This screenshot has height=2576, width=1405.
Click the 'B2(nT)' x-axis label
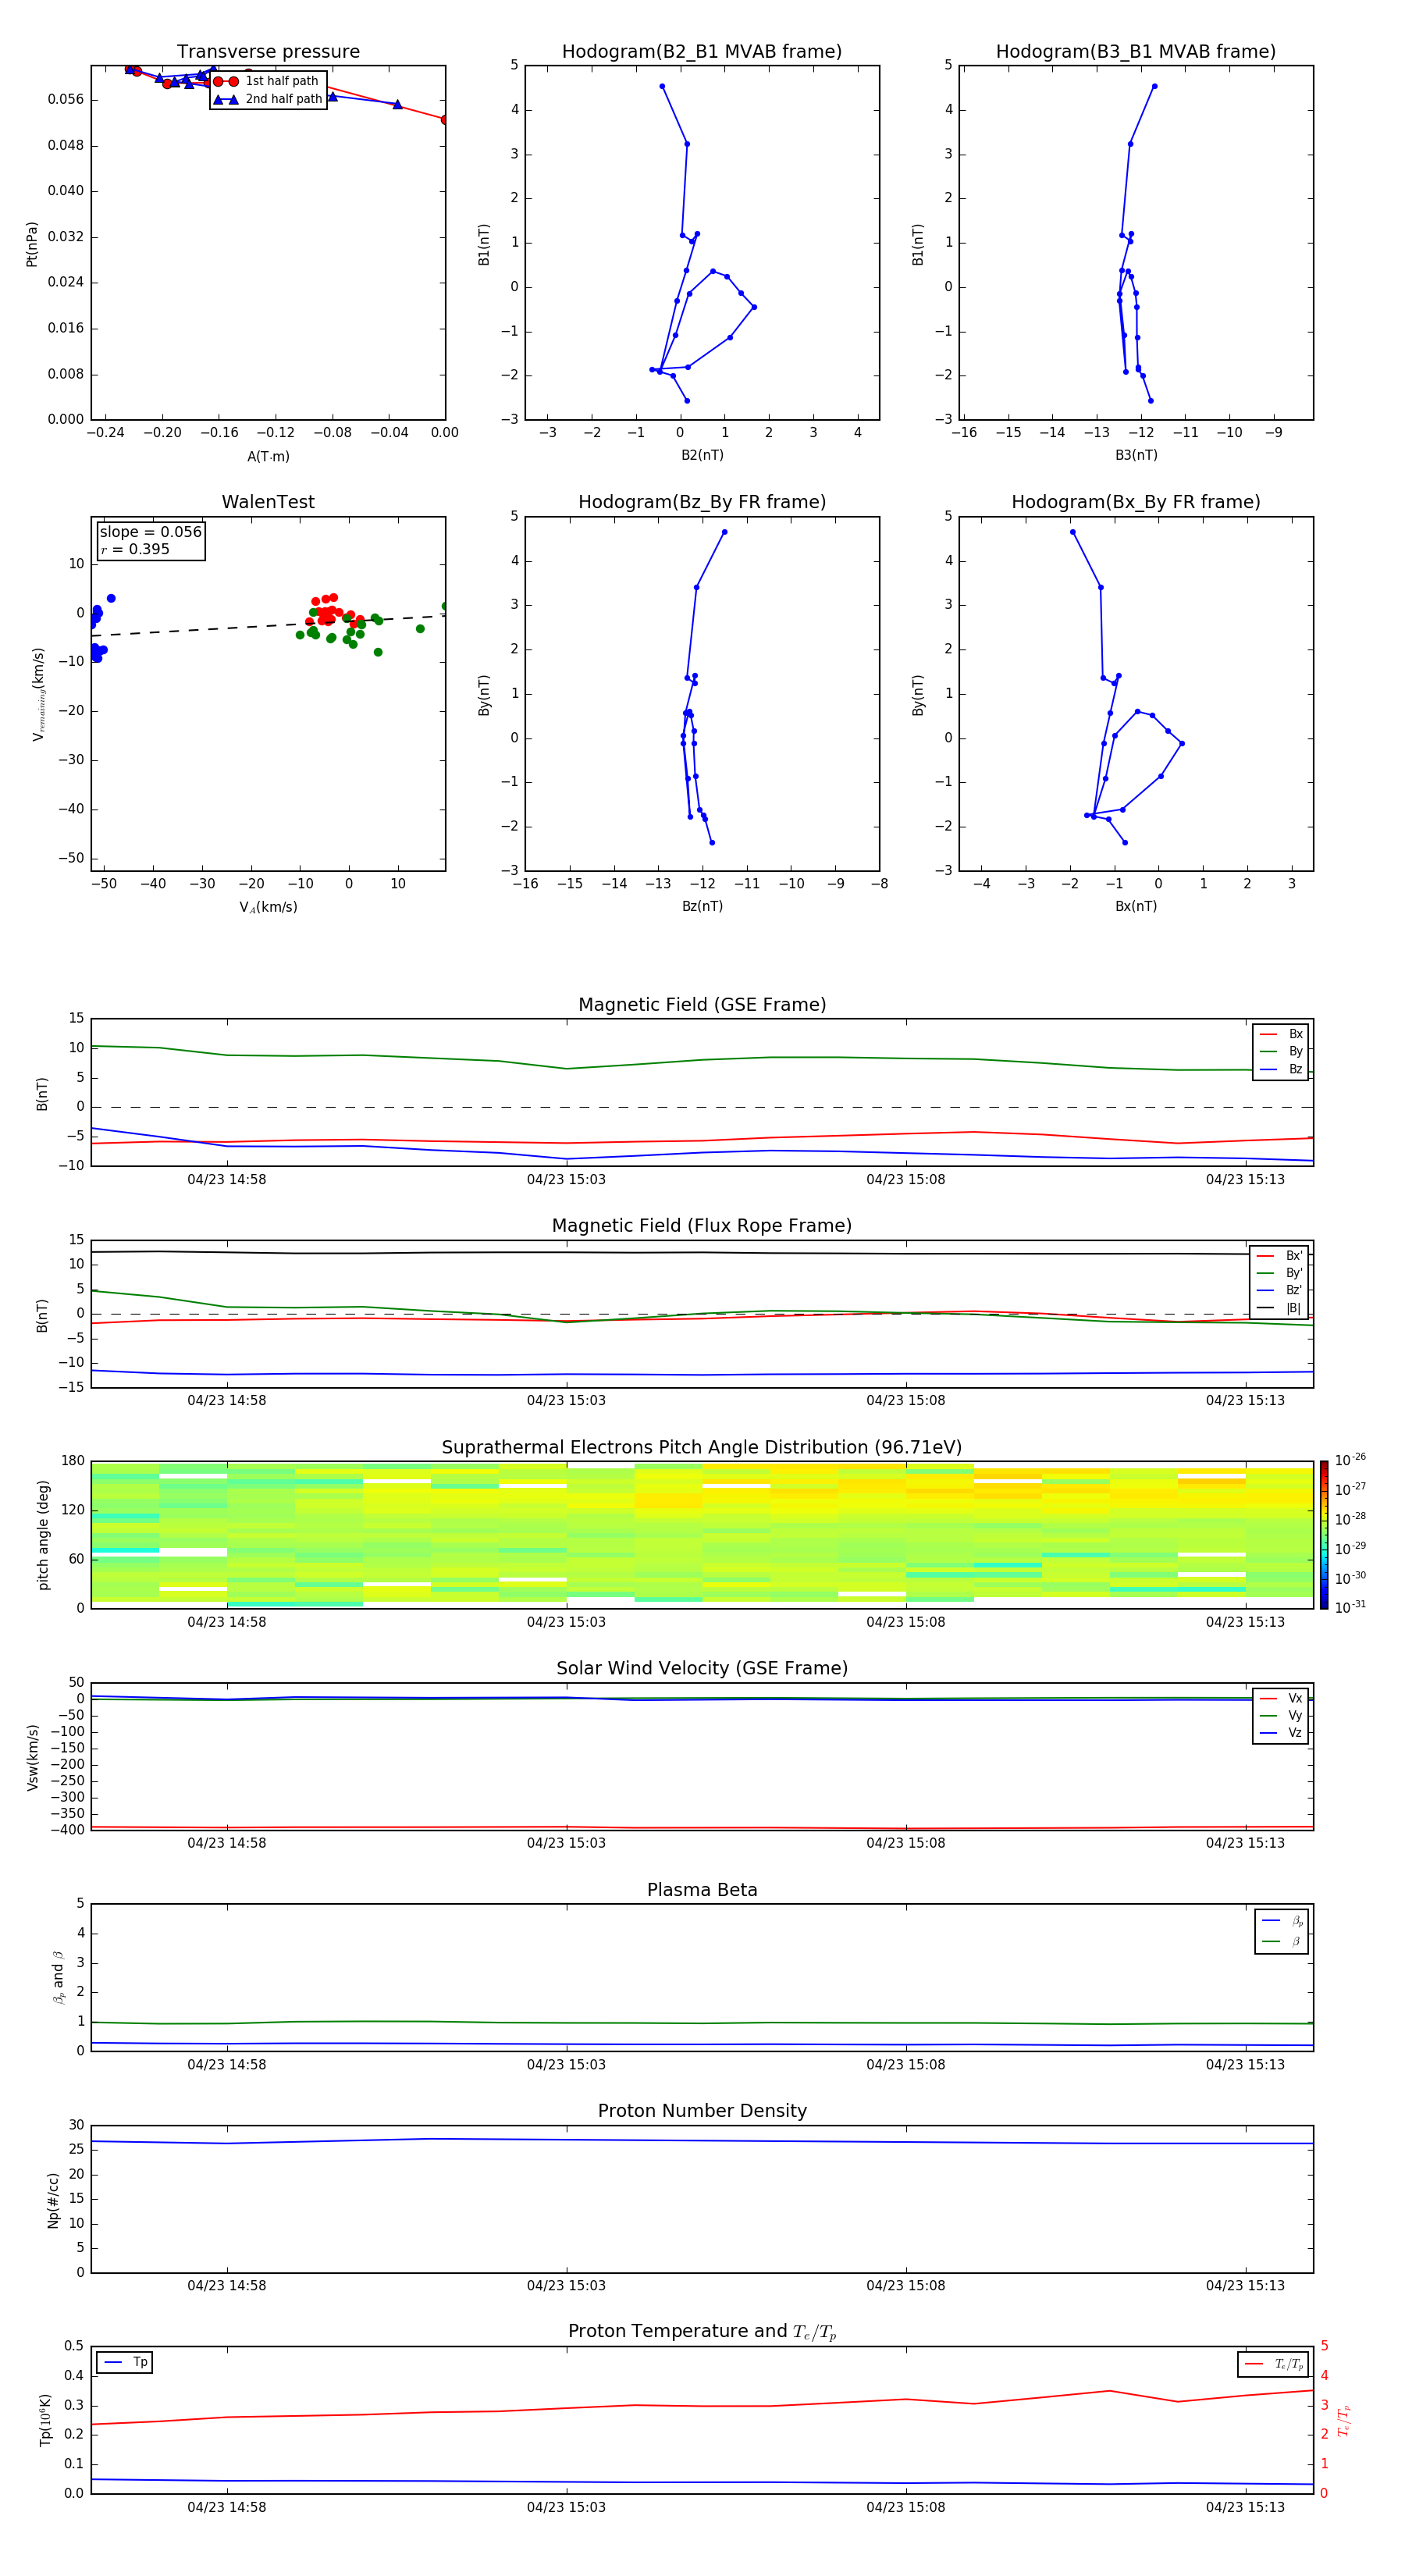tap(702, 455)
